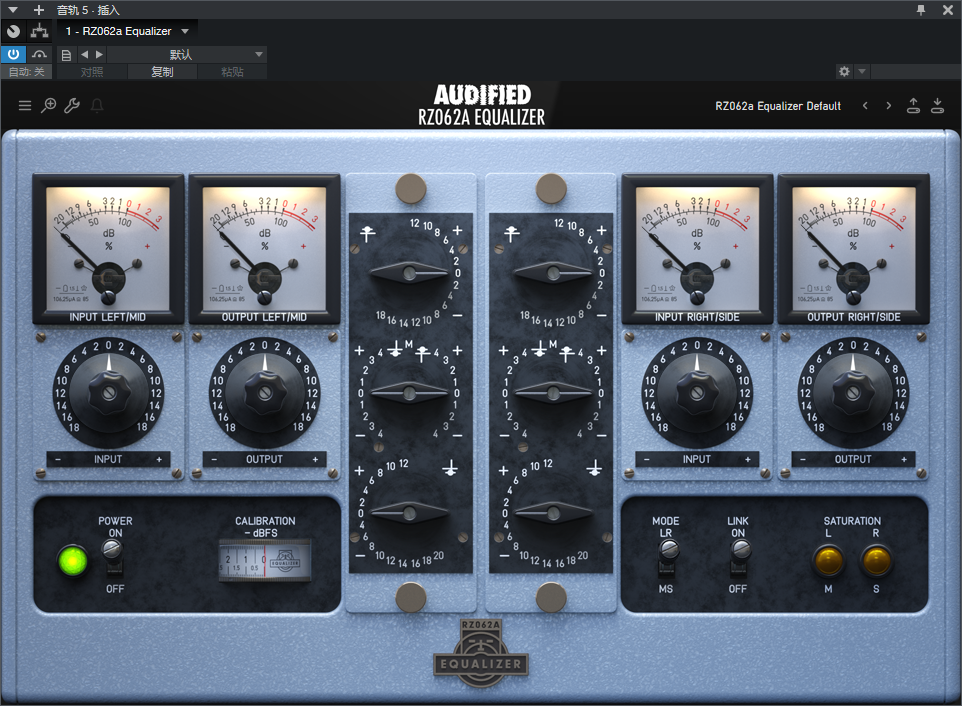Expand the dropdown arrow beside the gear

861,72
